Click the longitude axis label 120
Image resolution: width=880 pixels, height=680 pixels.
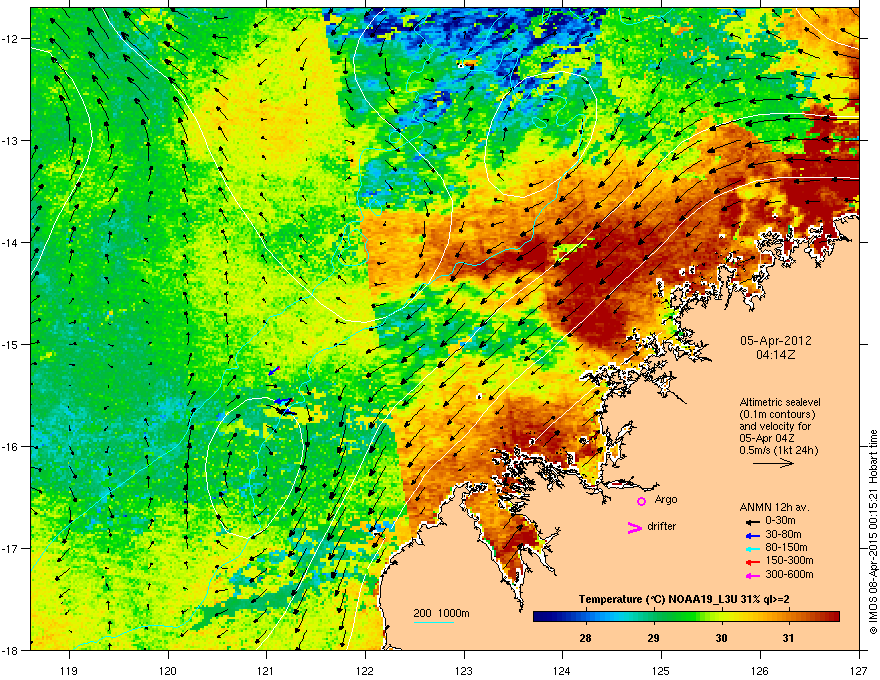point(168,670)
